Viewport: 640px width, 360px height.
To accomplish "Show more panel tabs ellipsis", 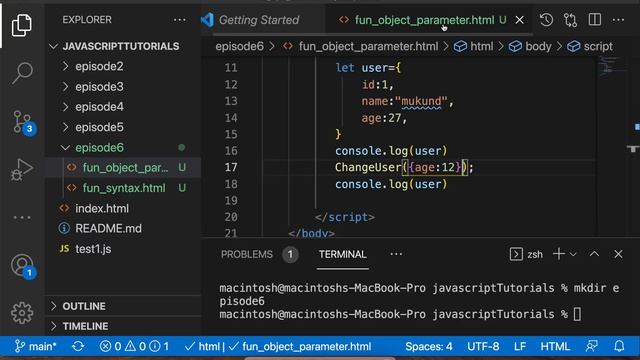I will 396,254.
